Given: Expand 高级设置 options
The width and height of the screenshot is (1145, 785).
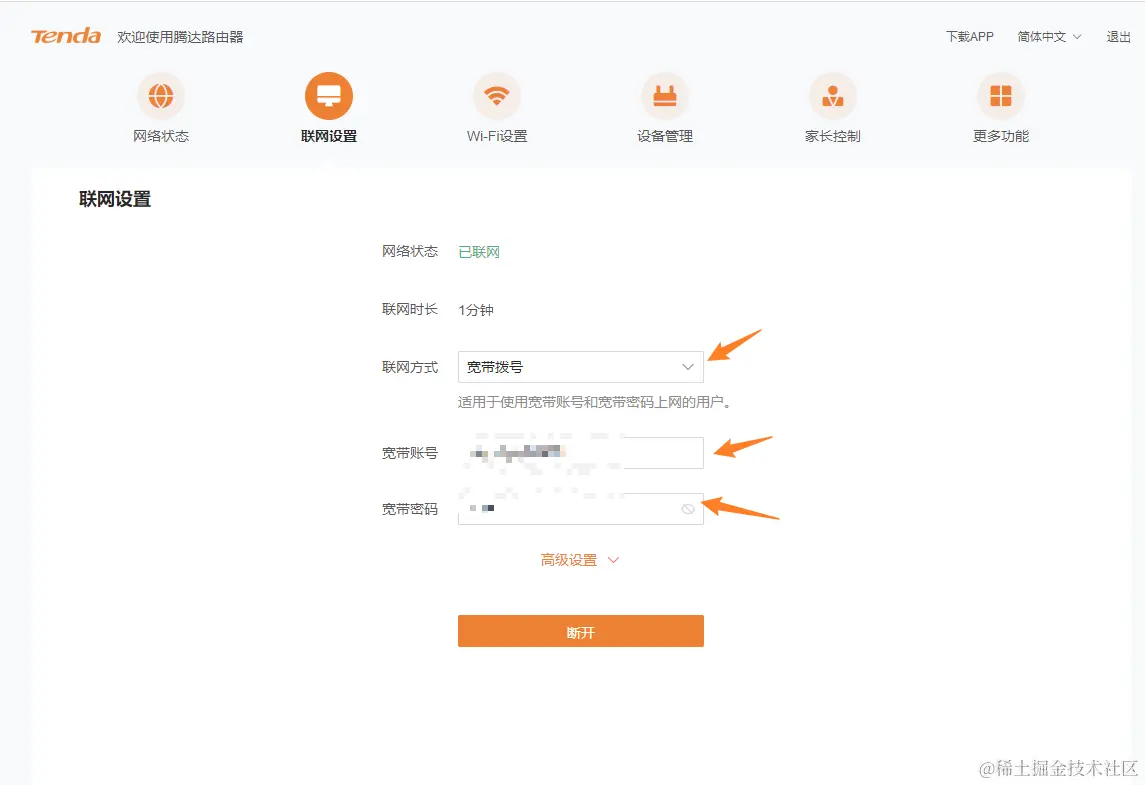Looking at the screenshot, I should (x=580, y=560).
